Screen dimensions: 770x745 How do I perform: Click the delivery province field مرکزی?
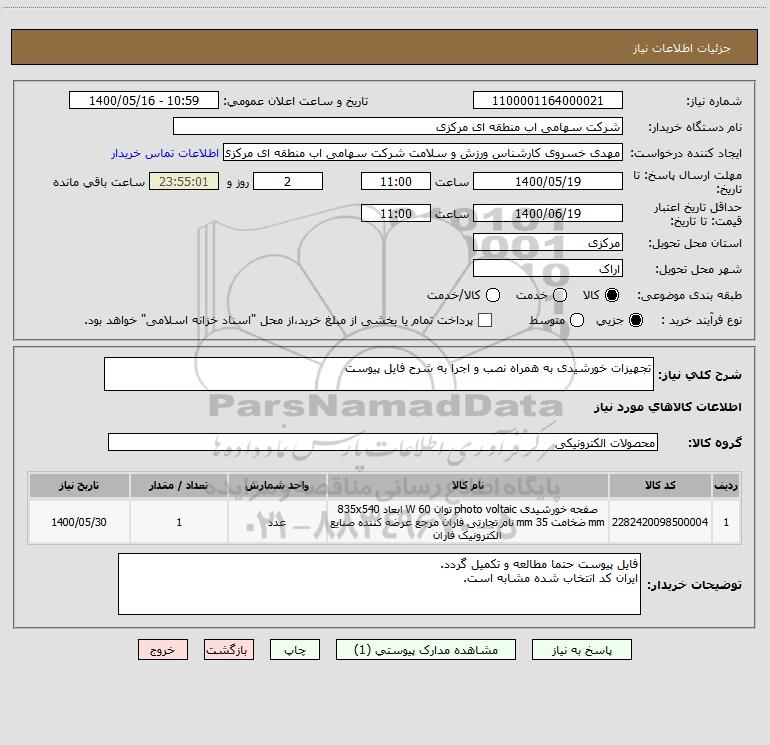pos(548,242)
